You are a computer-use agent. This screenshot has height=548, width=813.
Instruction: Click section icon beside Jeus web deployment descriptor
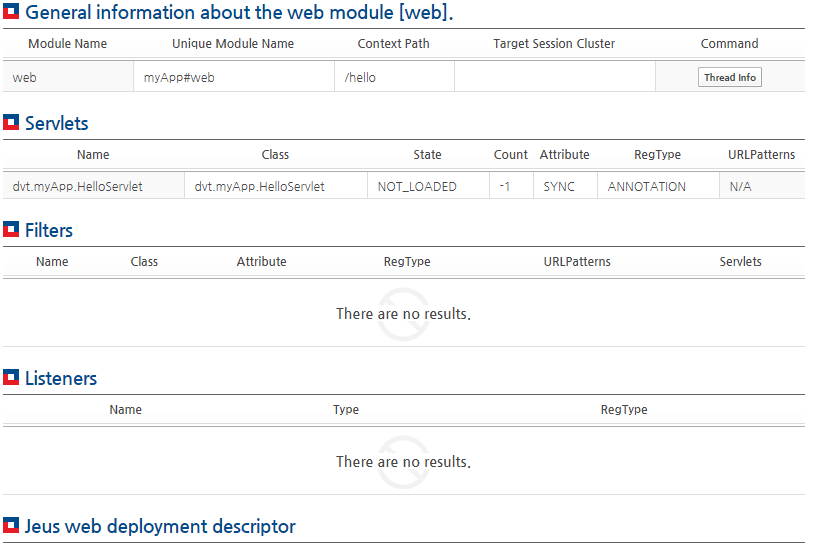pos(11,525)
